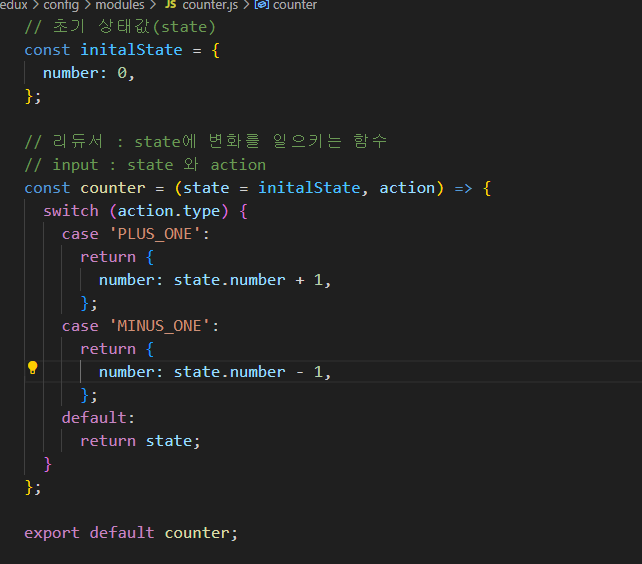The width and height of the screenshot is (642, 564).
Task: Click the comment '// input : state 와 action'
Action: pos(145,165)
